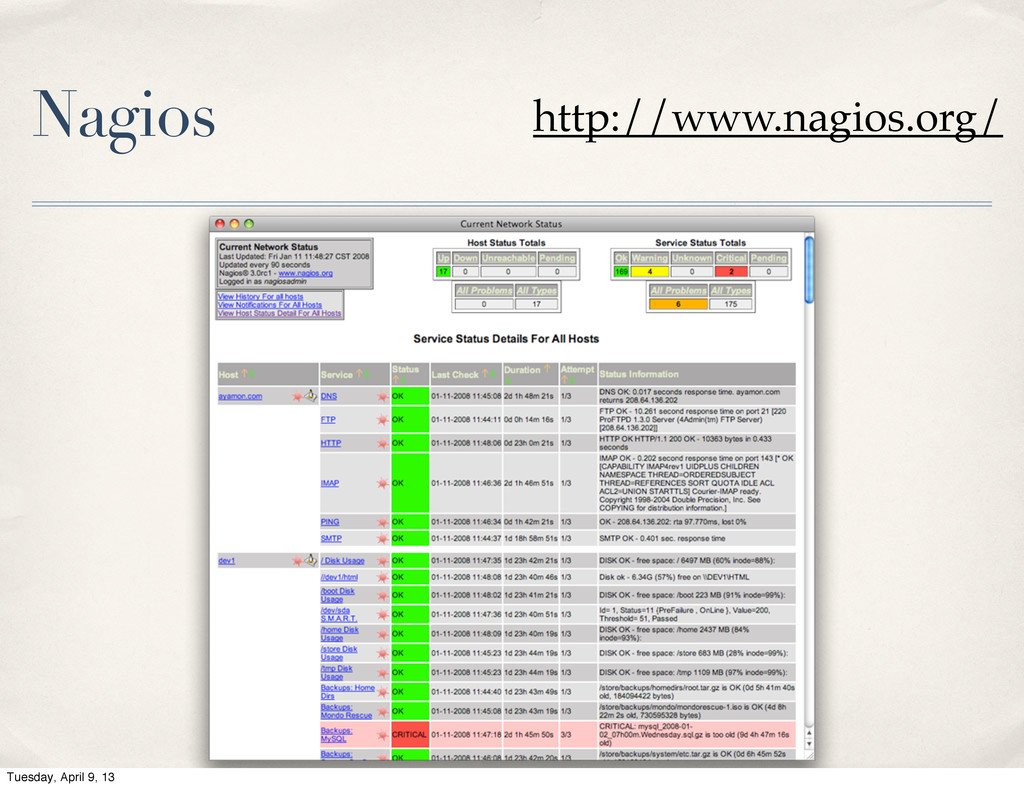Click the star icon in /home Disk Usage row

383,634
